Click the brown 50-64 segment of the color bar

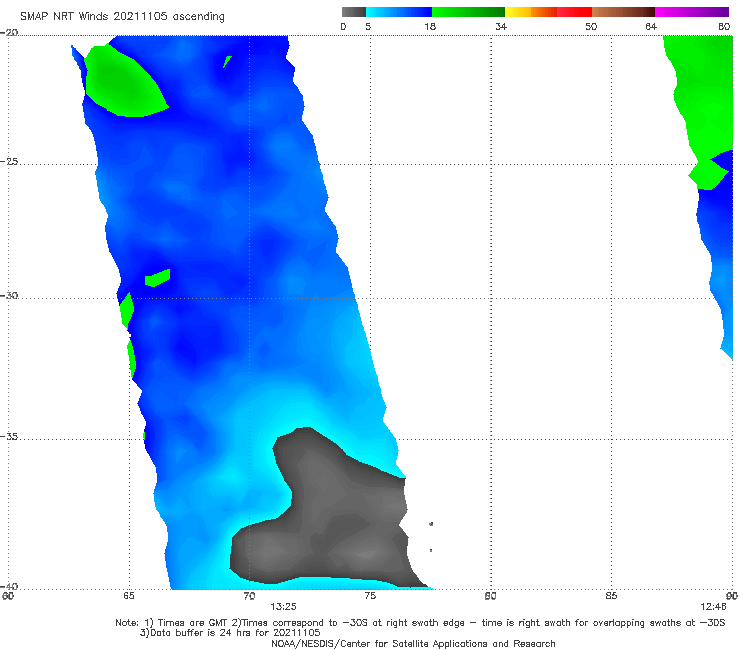(623, 12)
